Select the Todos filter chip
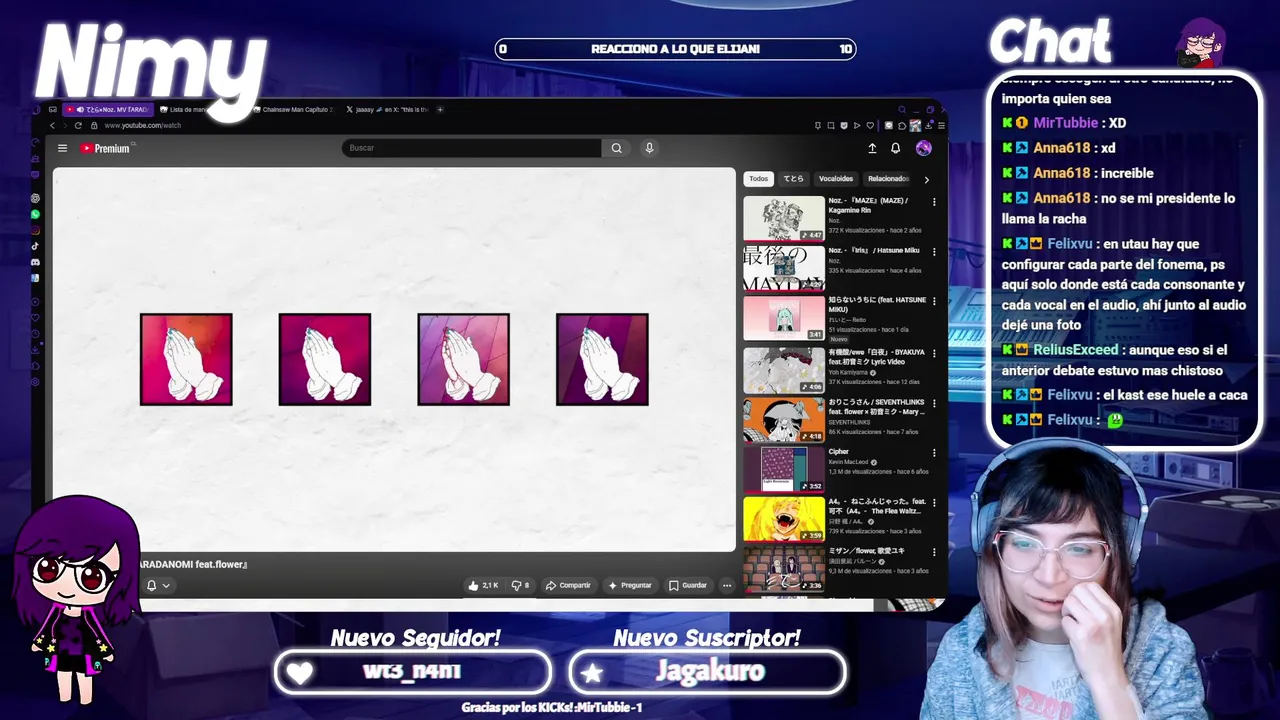The image size is (1280, 720). point(759,179)
